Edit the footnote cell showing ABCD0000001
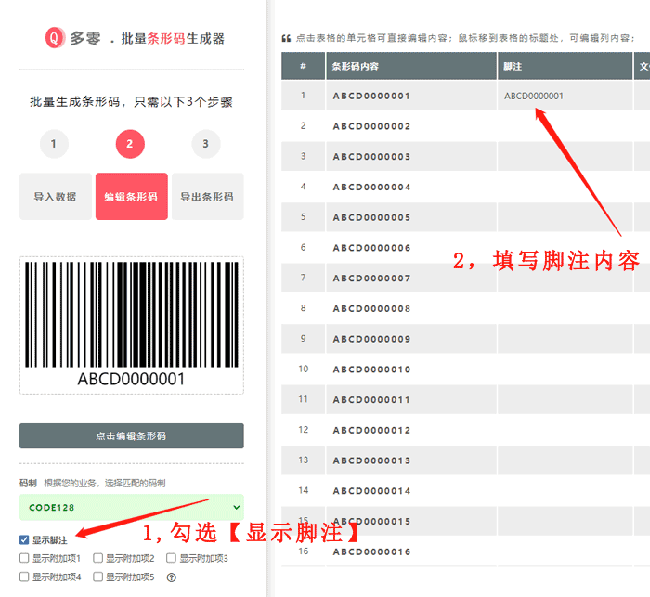The width and height of the screenshot is (650, 597). tap(565, 96)
